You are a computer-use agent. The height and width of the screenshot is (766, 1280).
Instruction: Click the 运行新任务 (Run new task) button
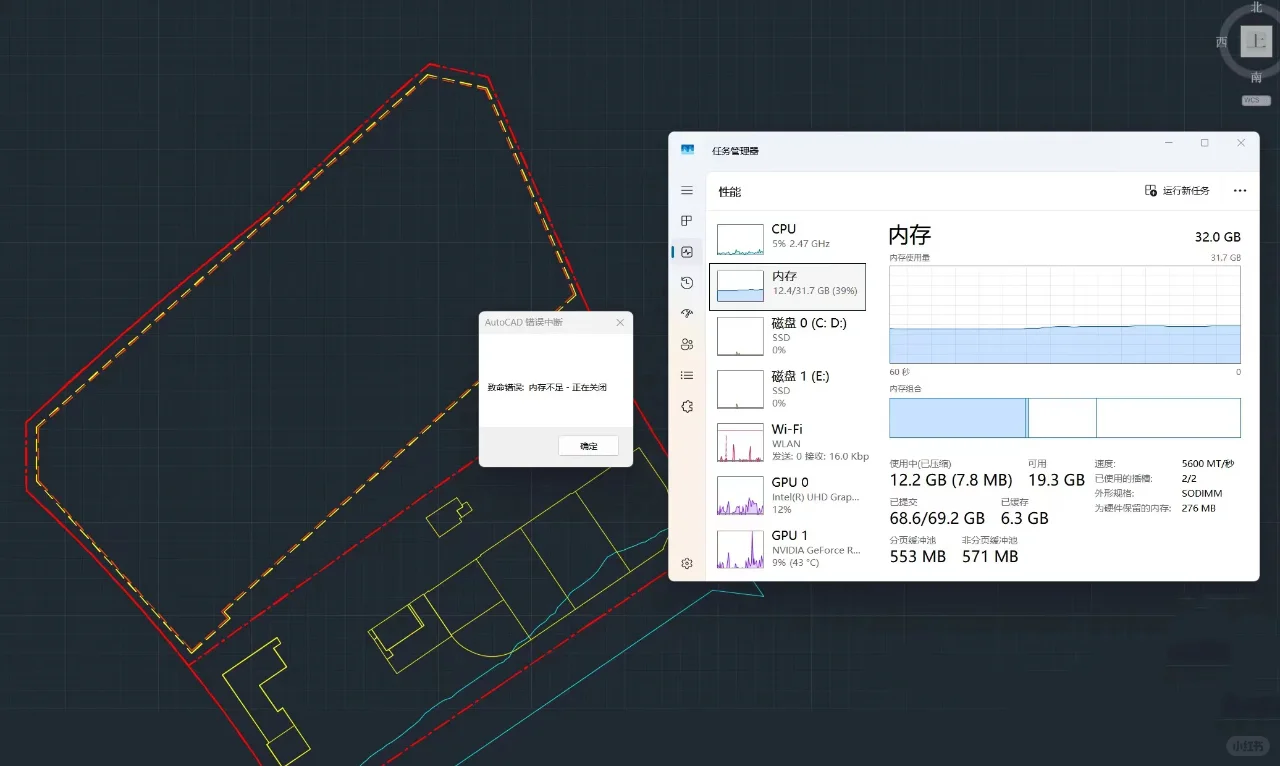[x=1180, y=190]
